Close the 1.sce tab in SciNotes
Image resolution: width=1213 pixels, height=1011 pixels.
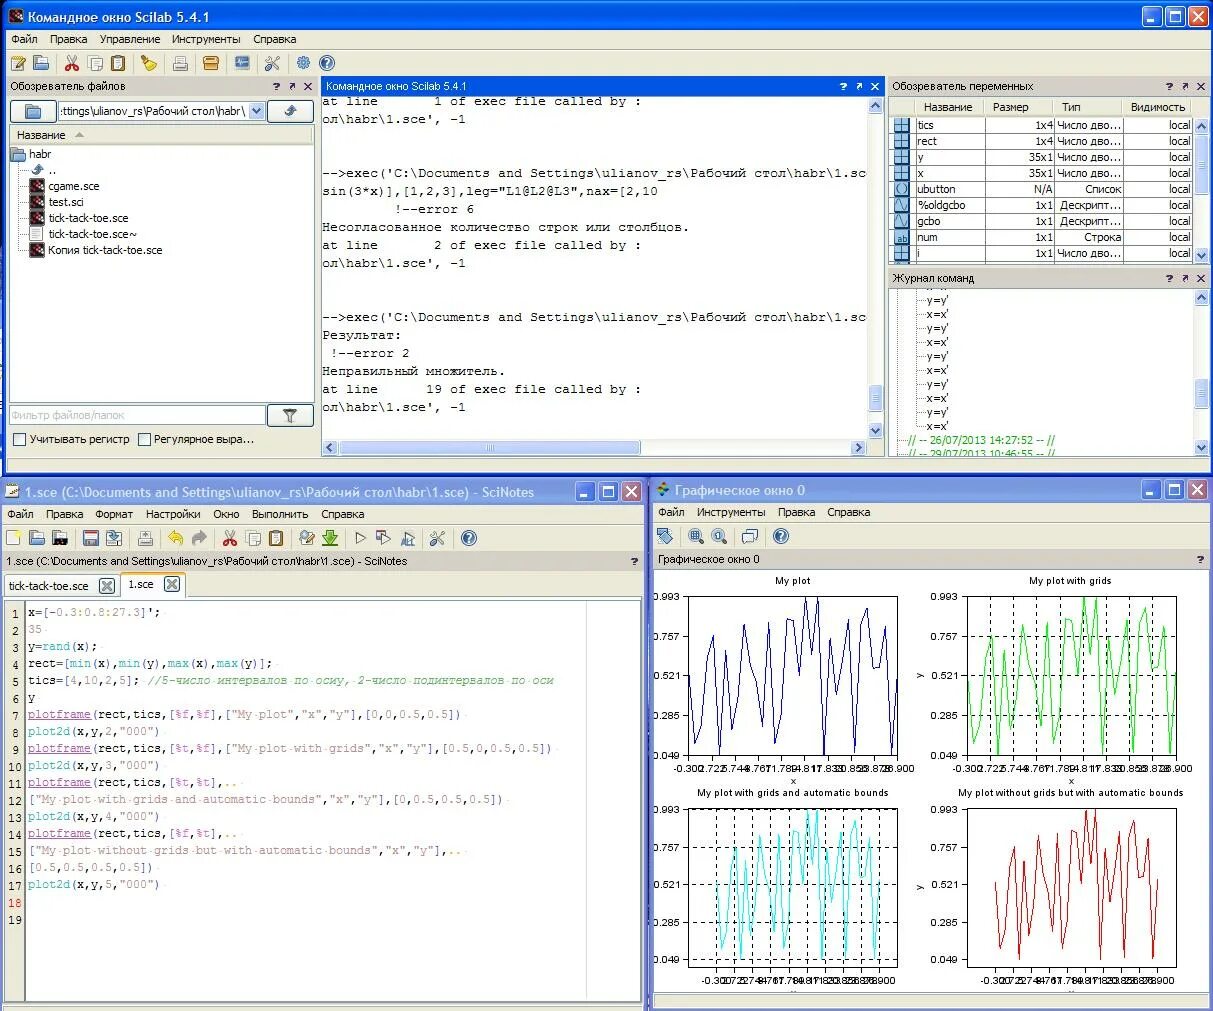[172, 584]
